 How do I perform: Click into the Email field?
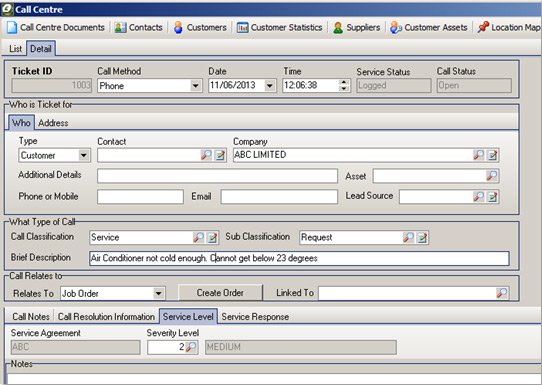(279, 197)
